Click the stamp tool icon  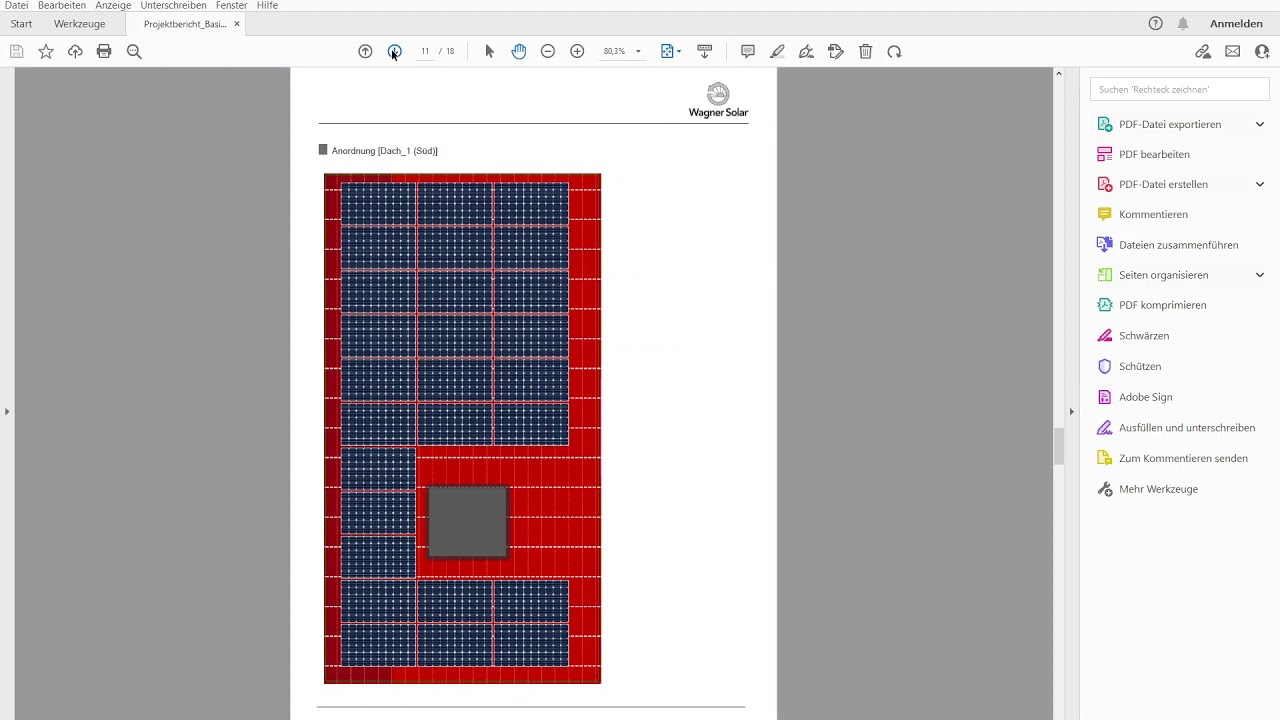(x=836, y=51)
